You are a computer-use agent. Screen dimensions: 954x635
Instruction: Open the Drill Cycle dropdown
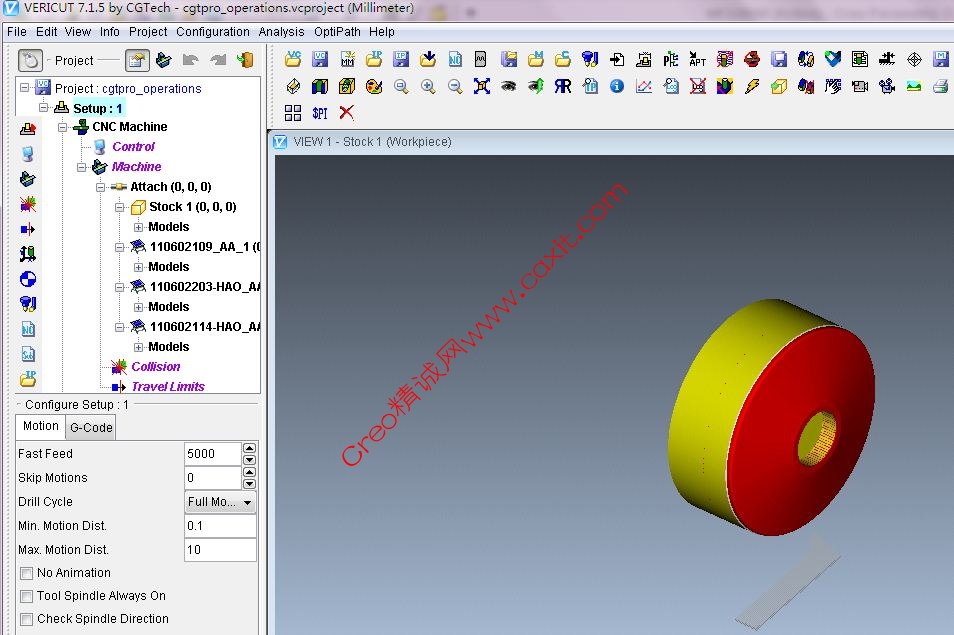(220, 502)
